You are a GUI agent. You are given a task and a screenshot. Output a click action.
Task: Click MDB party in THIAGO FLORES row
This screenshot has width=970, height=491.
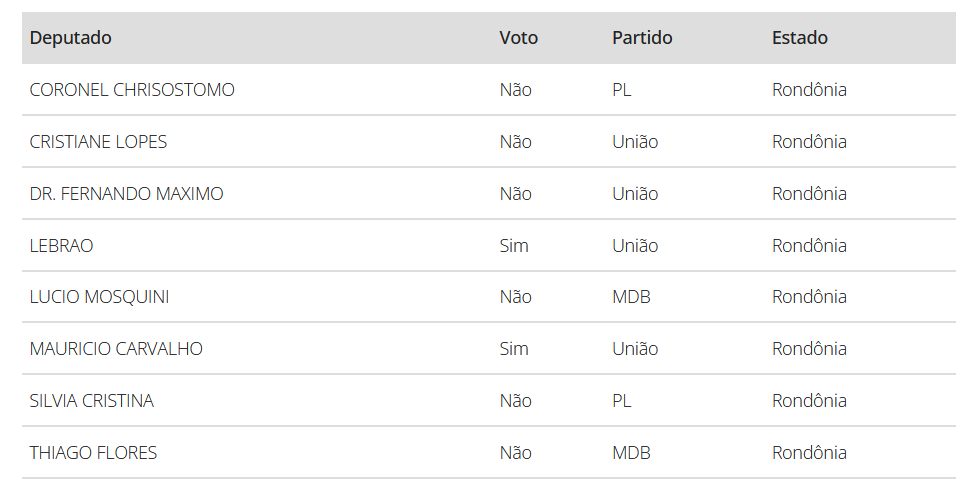pos(631,453)
